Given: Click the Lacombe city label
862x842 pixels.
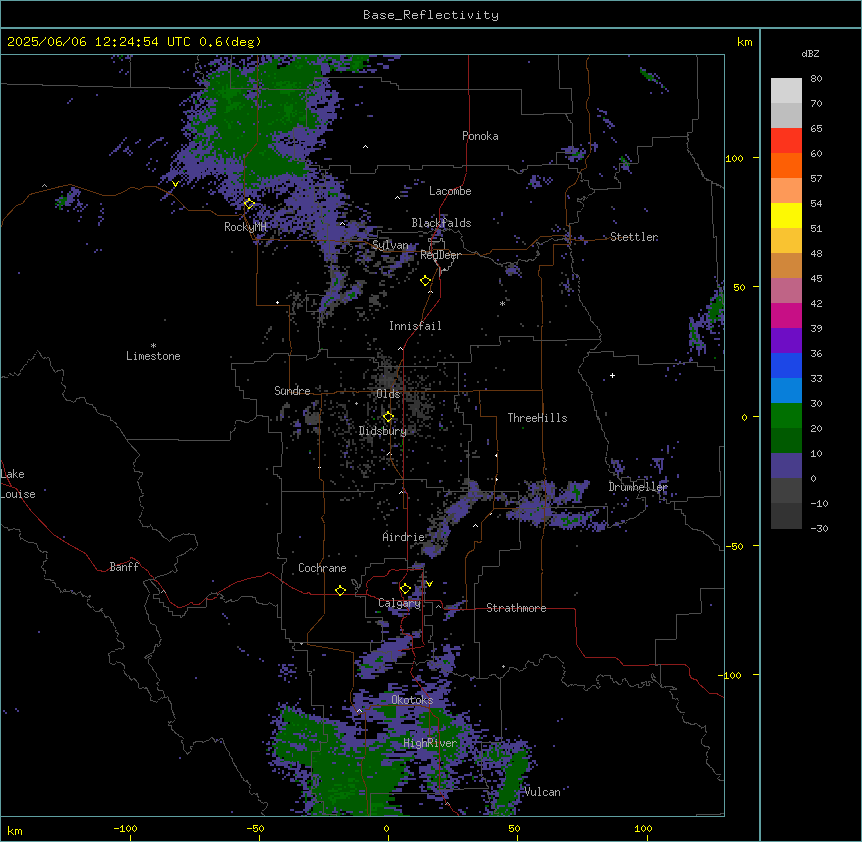Looking at the screenshot, I should 450,191.
